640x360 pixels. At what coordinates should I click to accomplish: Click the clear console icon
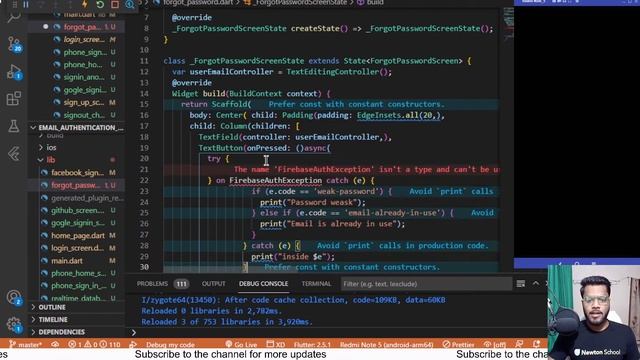tap(521, 284)
